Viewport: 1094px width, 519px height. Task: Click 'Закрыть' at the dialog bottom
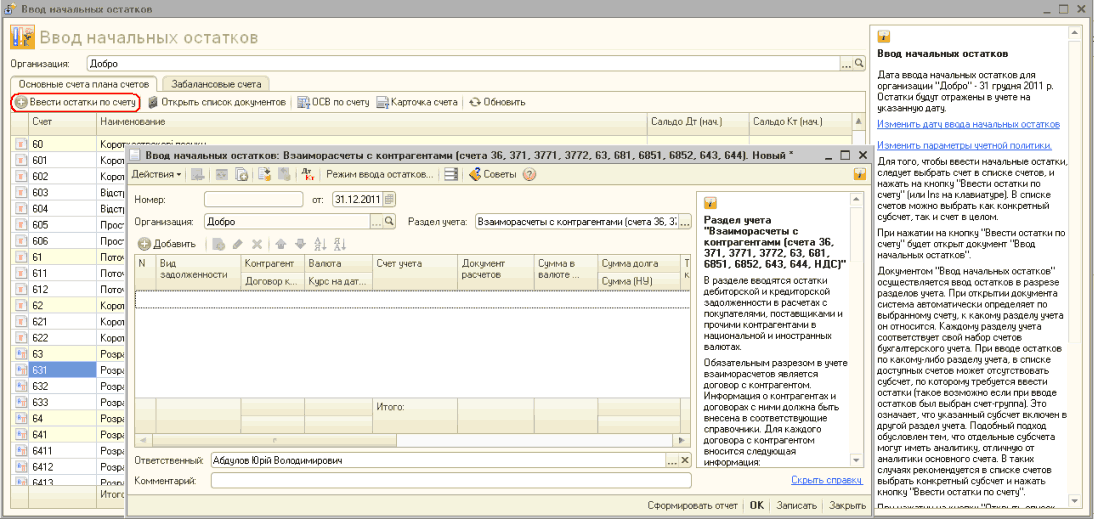846,506
